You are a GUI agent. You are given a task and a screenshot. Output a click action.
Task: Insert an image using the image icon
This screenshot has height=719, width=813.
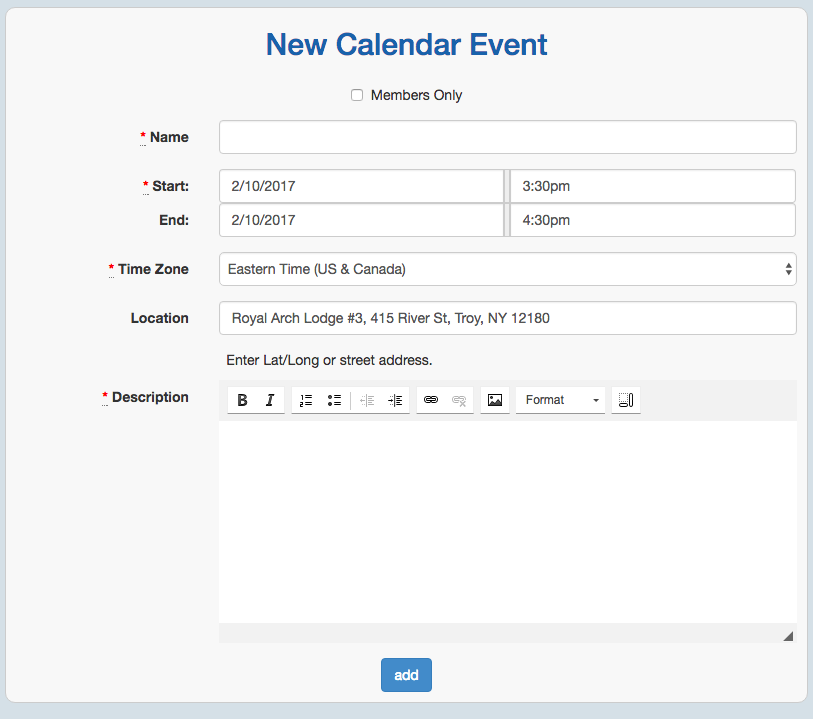click(495, 400)
